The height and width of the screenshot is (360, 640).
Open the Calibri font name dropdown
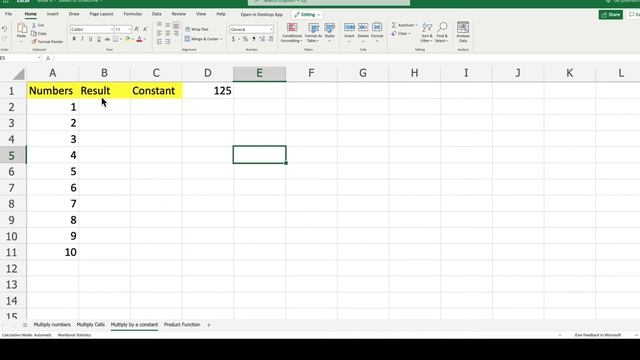tap(111, 29)
